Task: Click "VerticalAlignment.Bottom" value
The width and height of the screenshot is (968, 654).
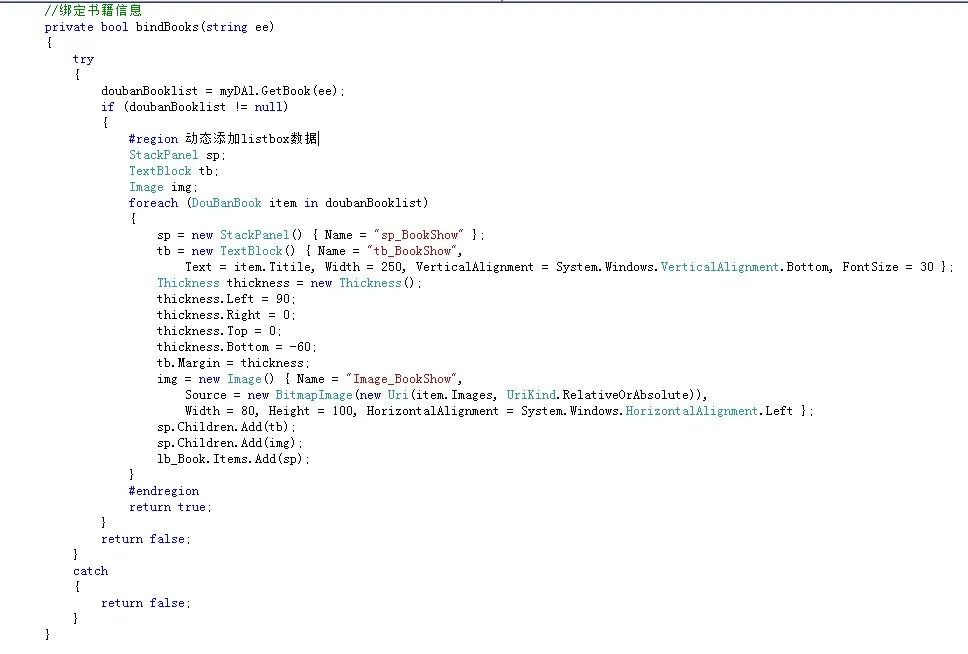Action: point(746,267)
